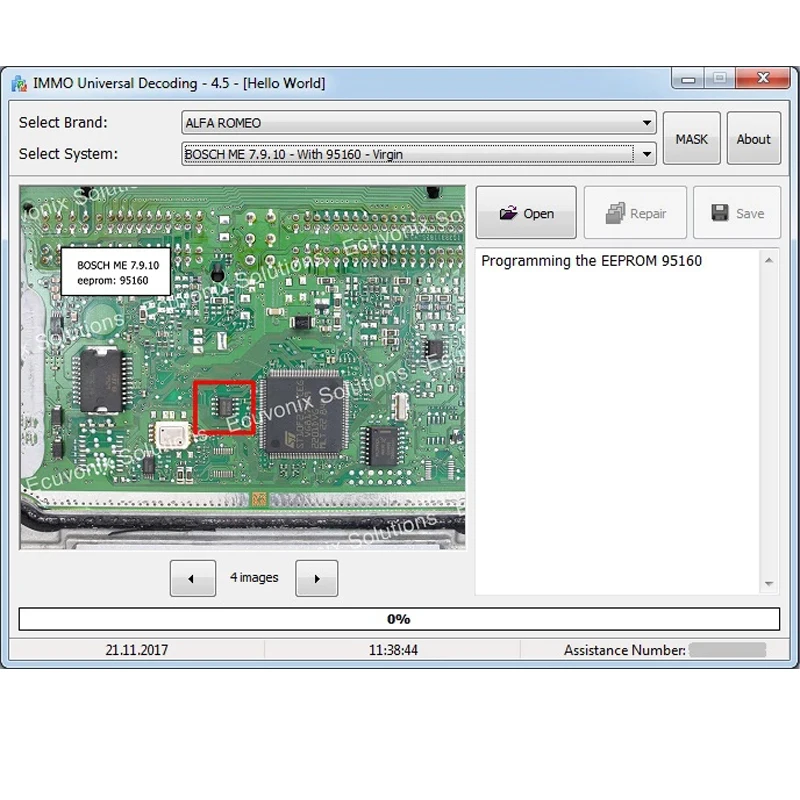The height and width of the screenshot is (800, 800).
Task: Click the Repair button
Action: pos(635,212)
